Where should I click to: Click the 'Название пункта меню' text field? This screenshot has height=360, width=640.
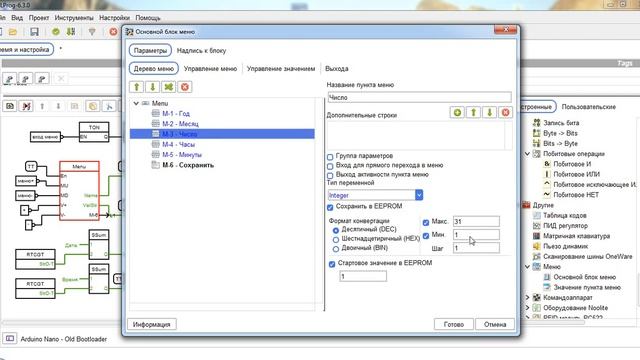click(419, 97)
